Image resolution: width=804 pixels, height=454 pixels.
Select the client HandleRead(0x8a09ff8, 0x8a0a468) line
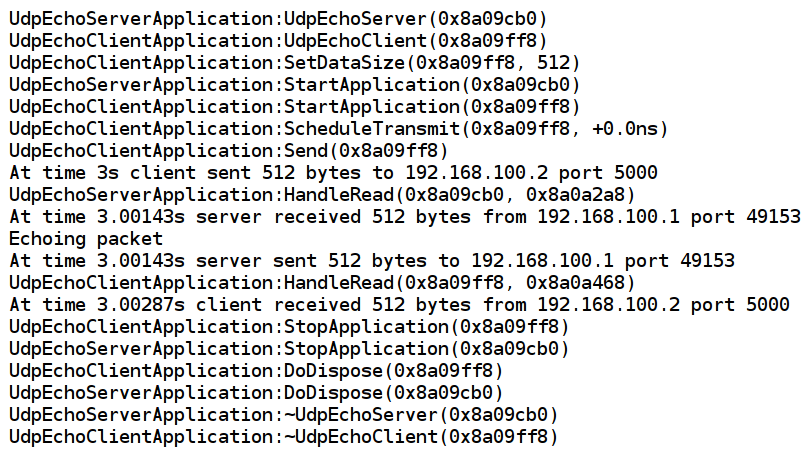322,282
